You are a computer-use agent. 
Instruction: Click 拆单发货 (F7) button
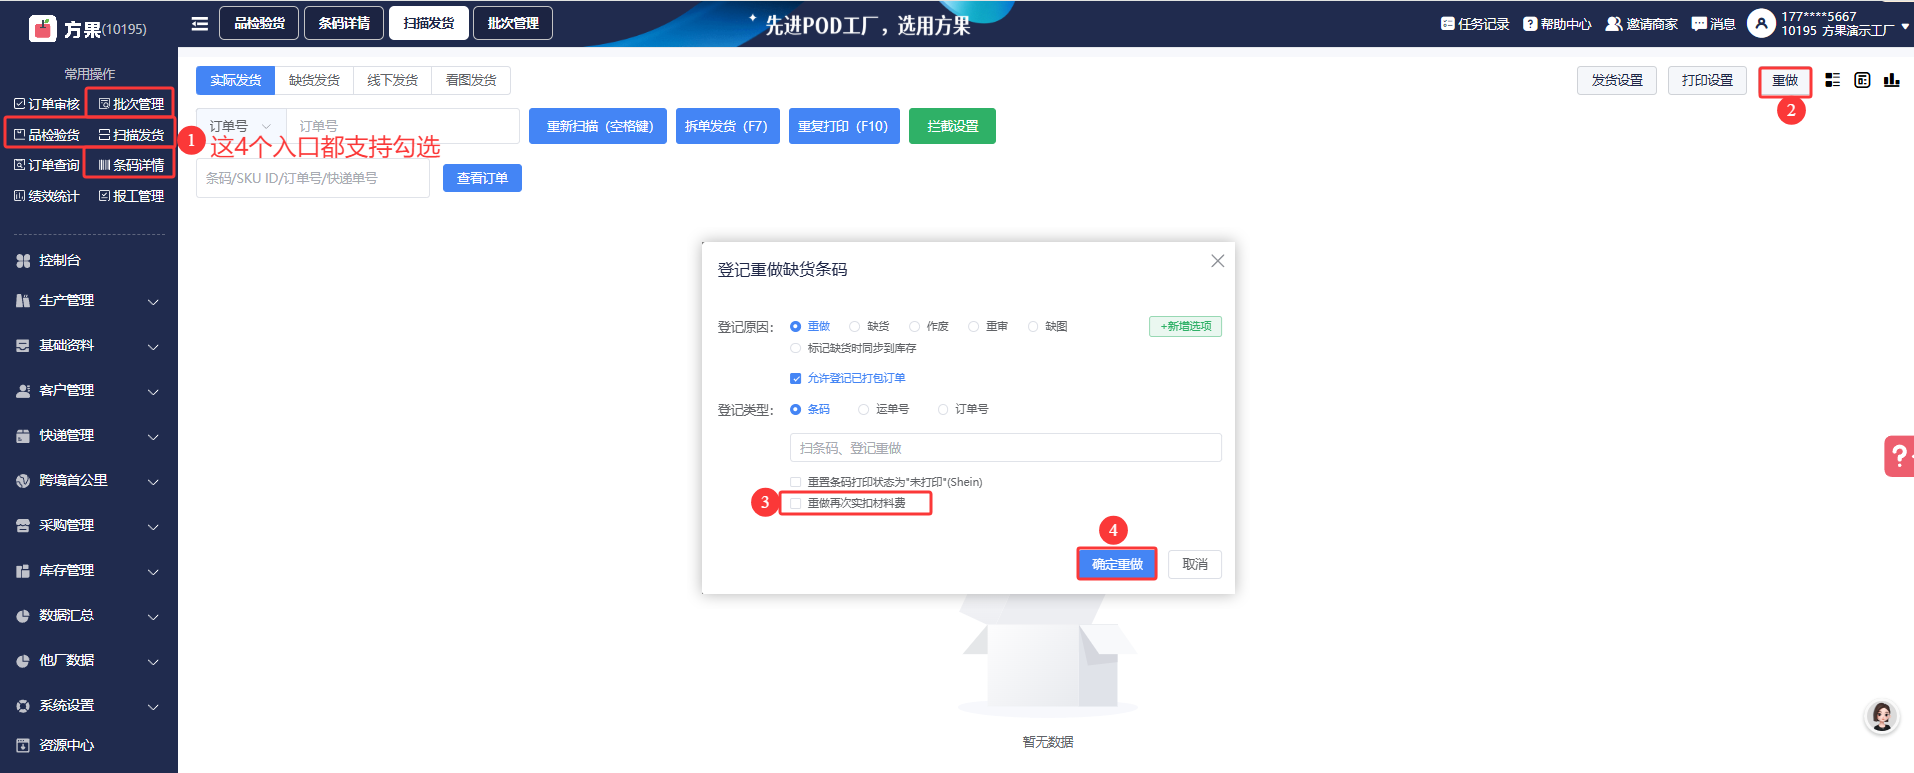coord(728,126)
